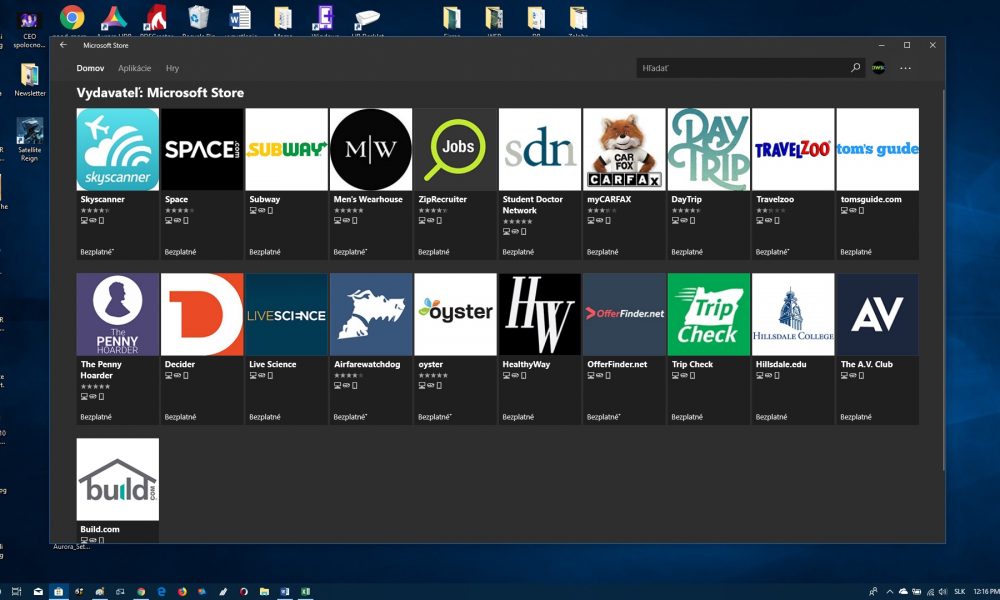Select the Subway app logo
The image size is (1000, 600).
pos(286,149)
